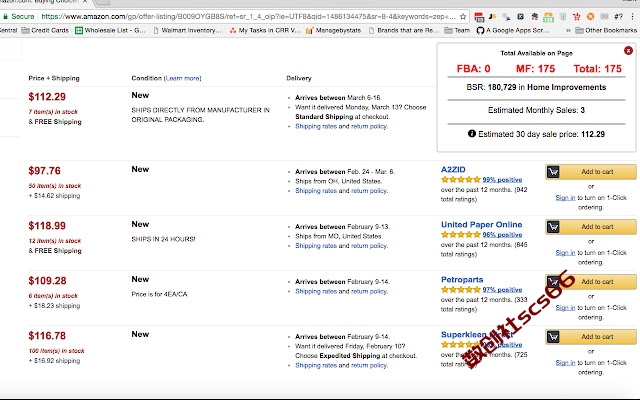
Task: Open the Wholesale List bookmark
Action: [x=110, y=30]
